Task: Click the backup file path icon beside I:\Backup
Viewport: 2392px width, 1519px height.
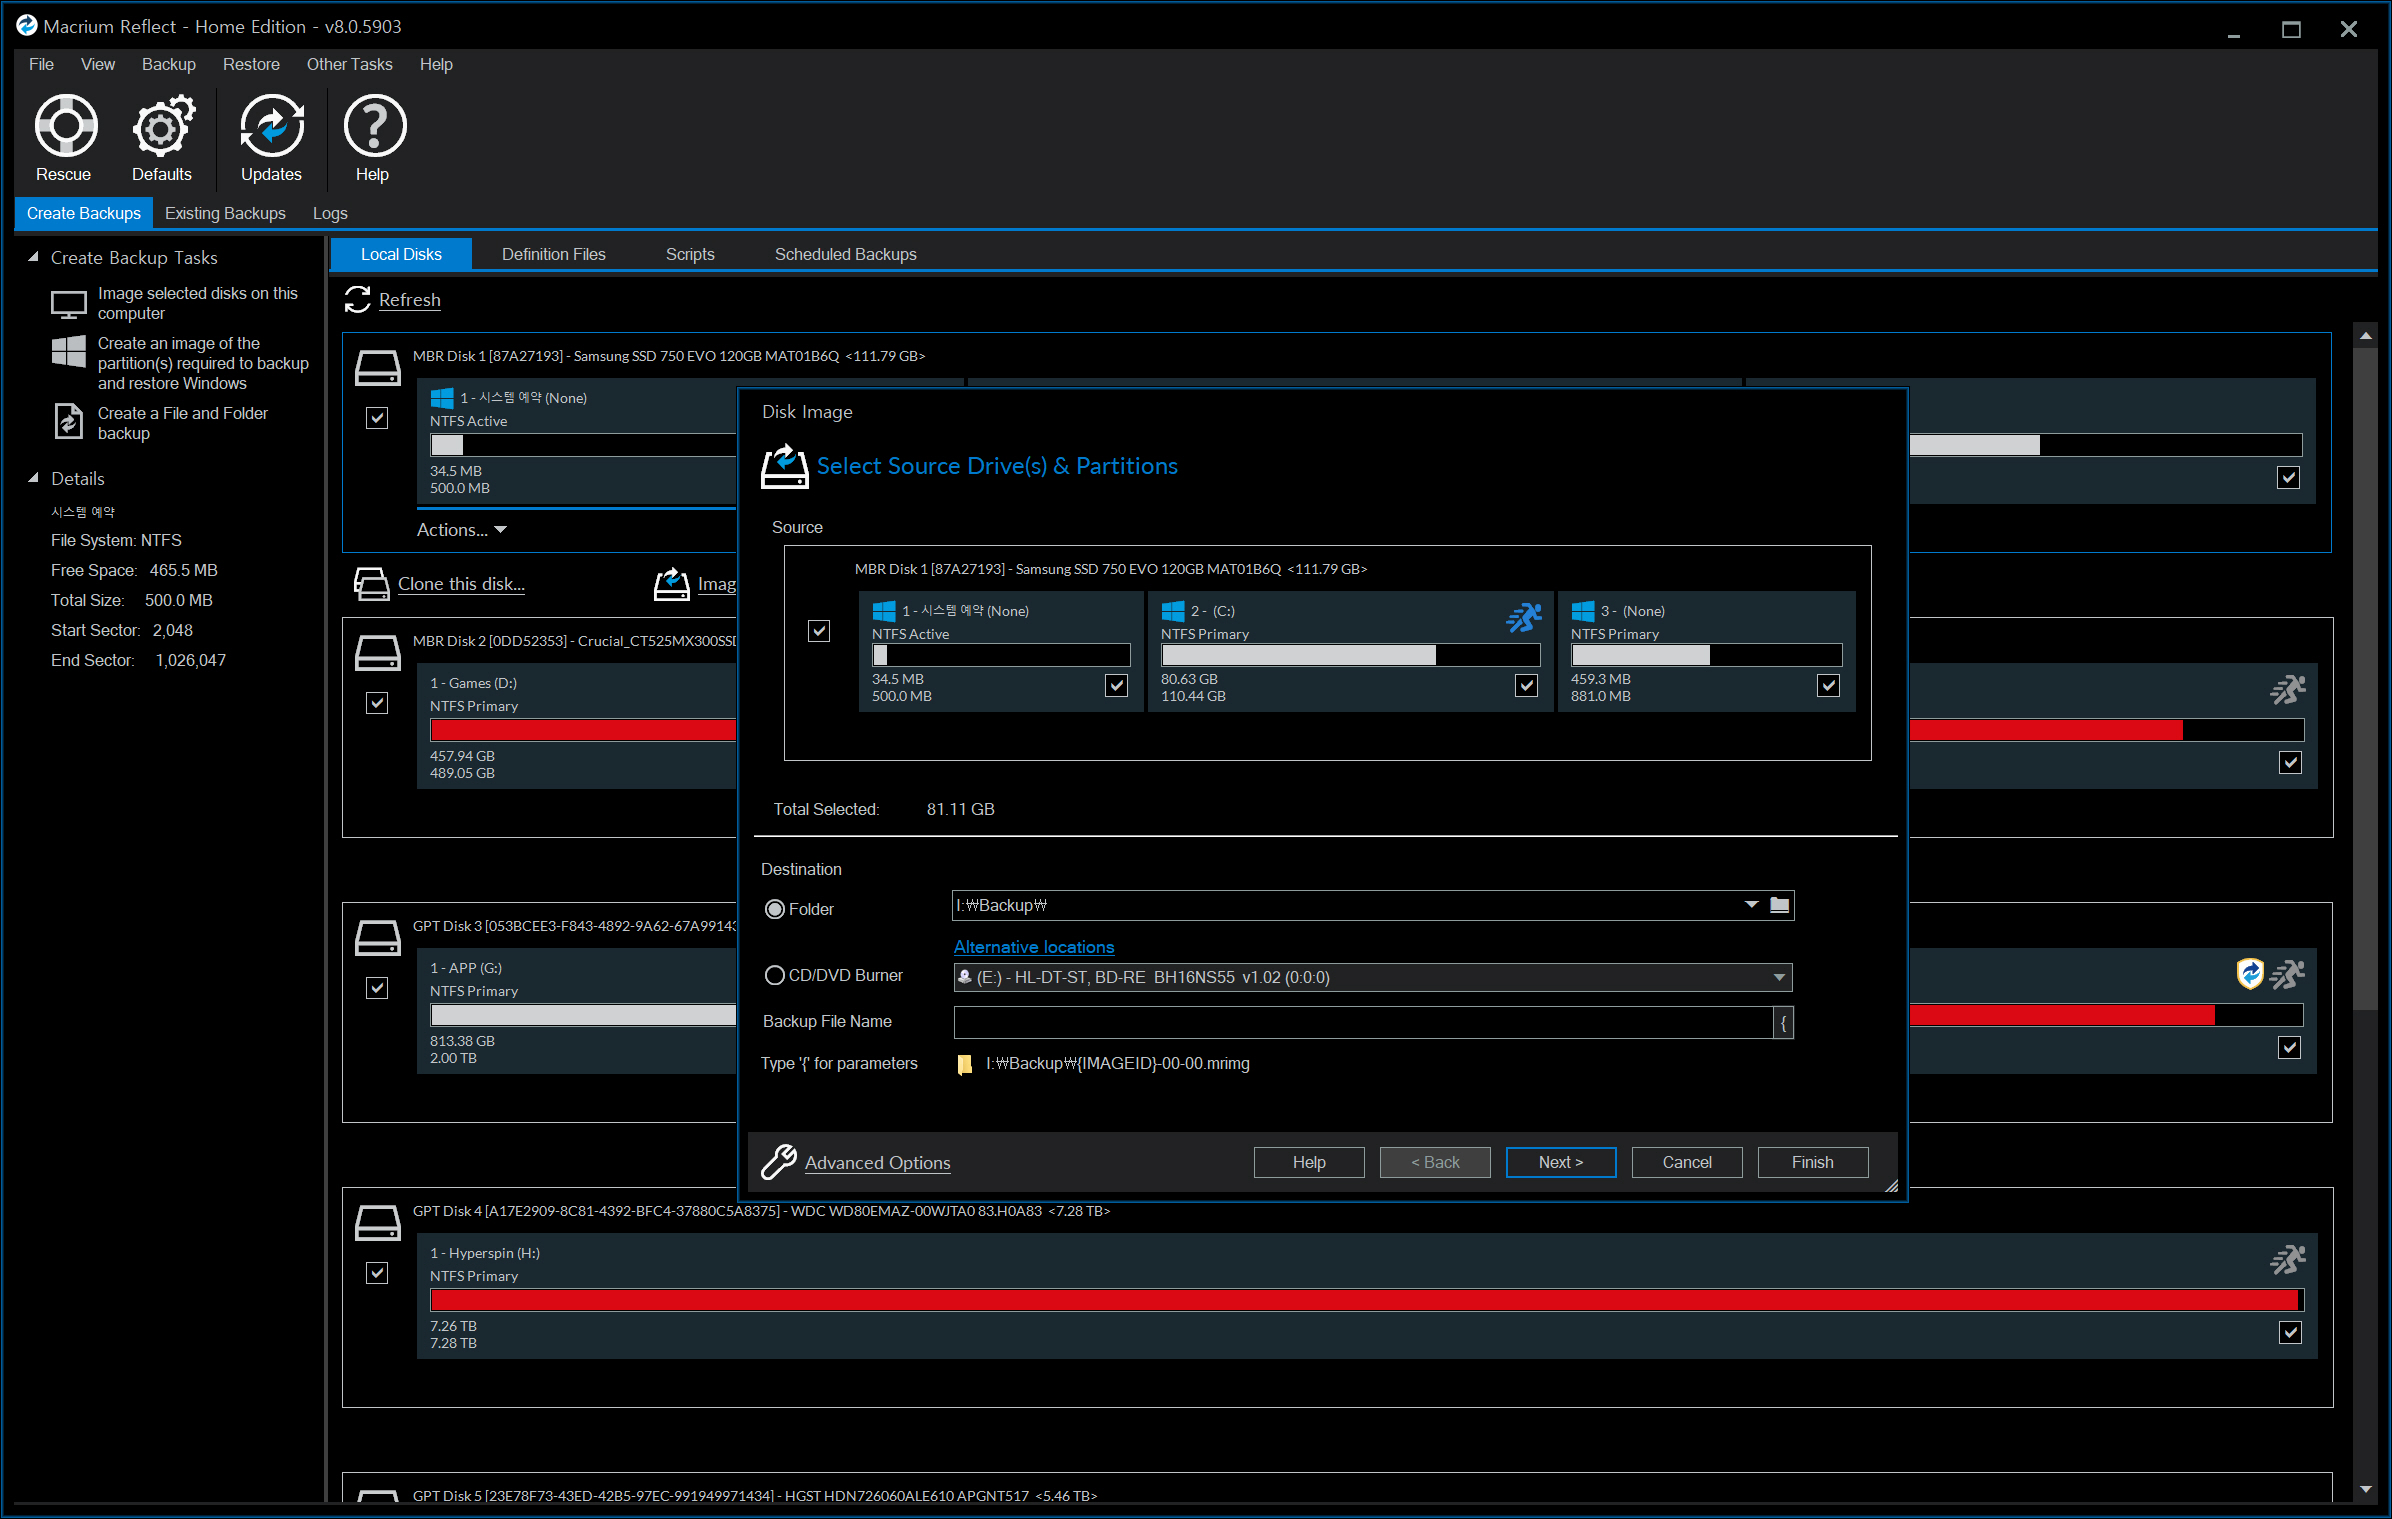Action: point(965,1064)
